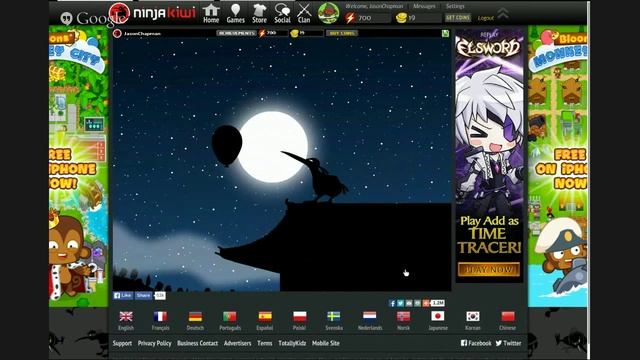
Task: Open the Privacy Policy footer link
Action: 154,343
